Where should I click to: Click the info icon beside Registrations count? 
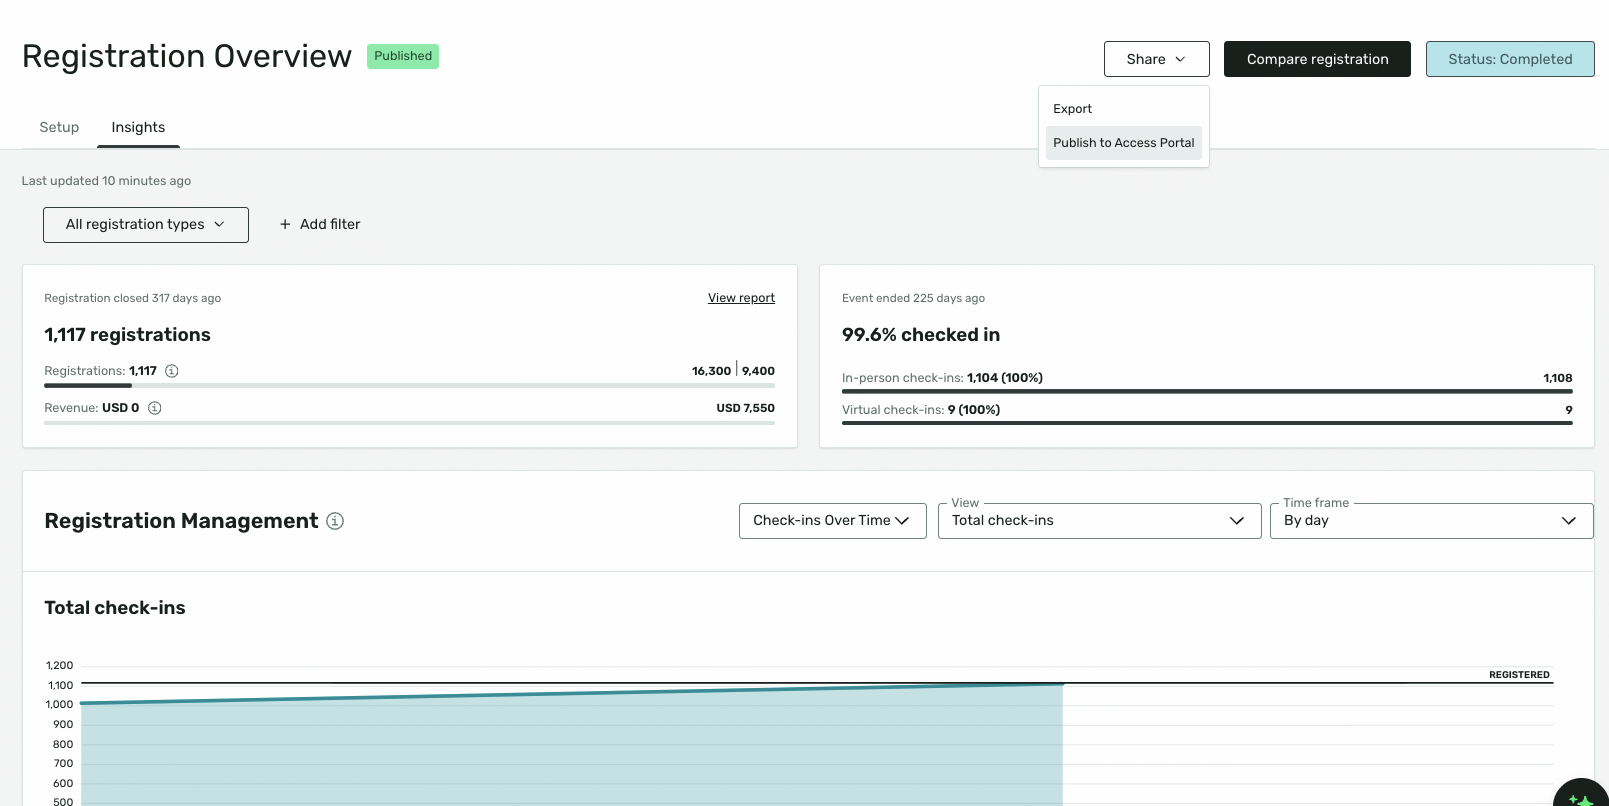coord(172,371)
